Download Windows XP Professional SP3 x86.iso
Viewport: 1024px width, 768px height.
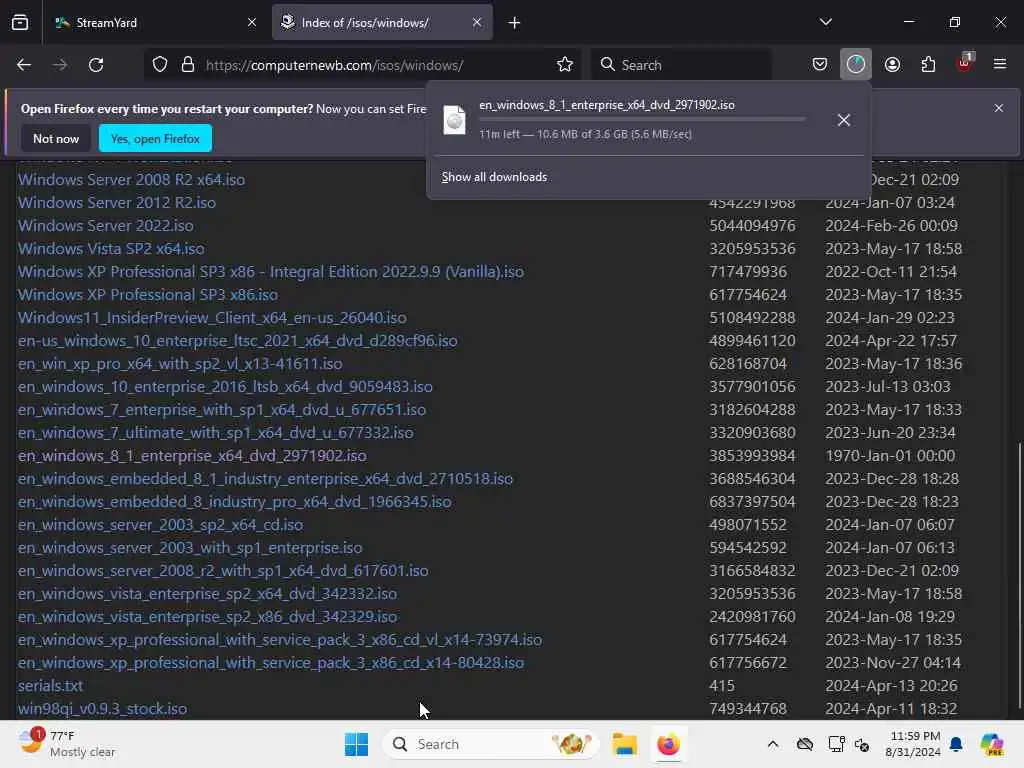[148, 295]
